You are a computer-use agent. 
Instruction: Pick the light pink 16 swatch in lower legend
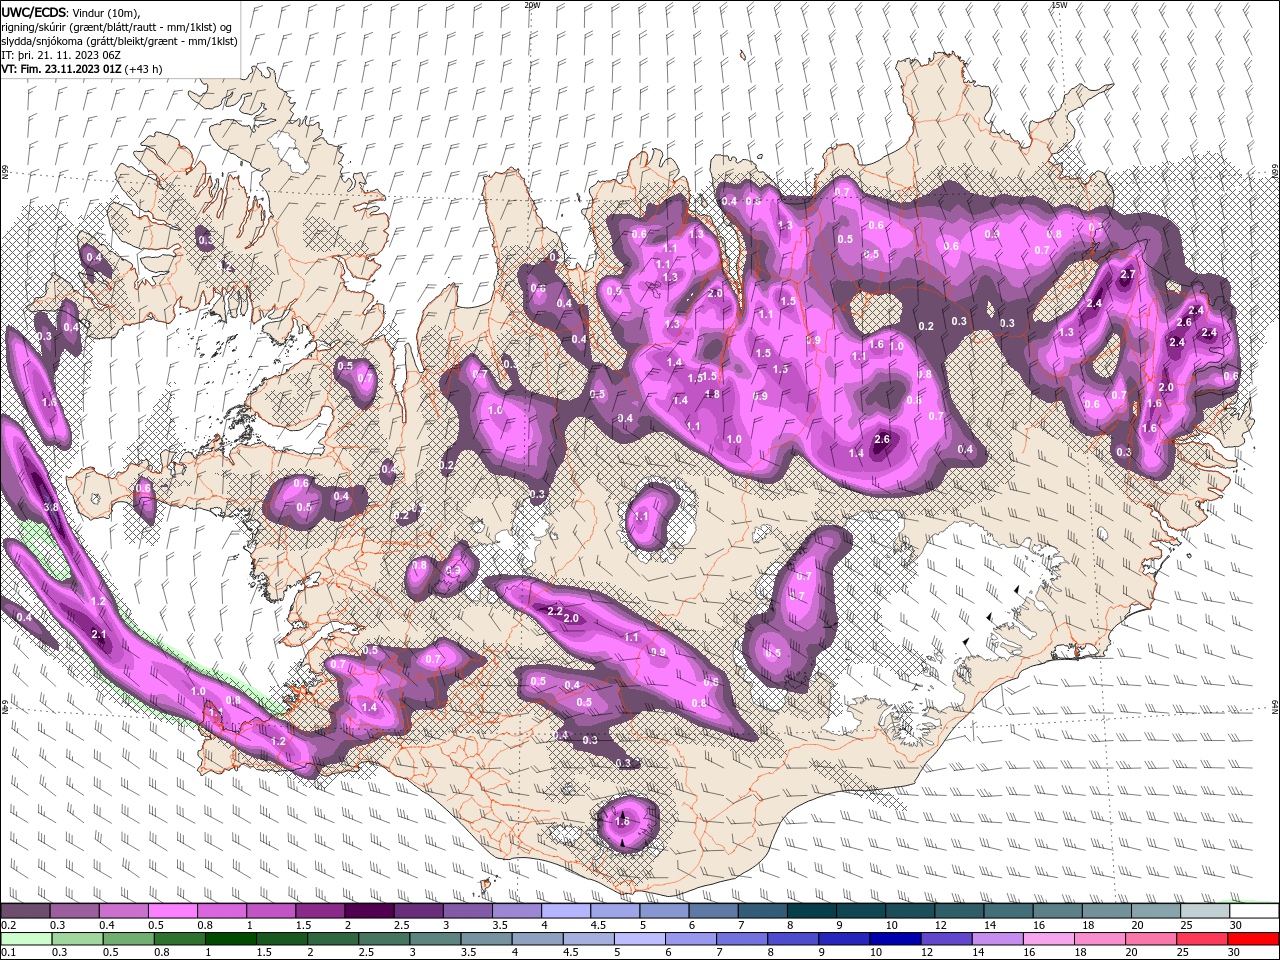(x=1047, y=938)
